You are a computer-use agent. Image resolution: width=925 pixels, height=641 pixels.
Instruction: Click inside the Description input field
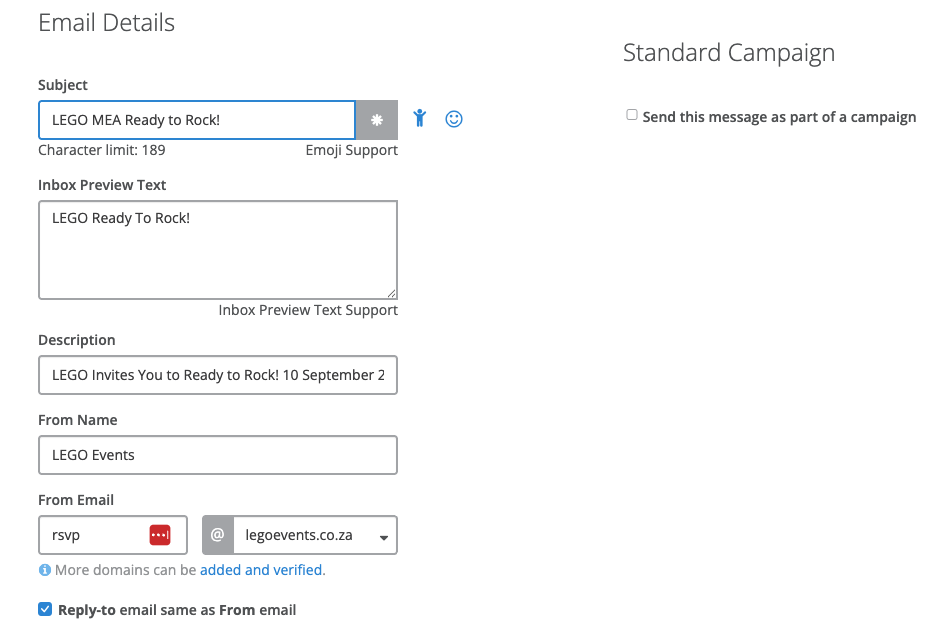(217, 375)
